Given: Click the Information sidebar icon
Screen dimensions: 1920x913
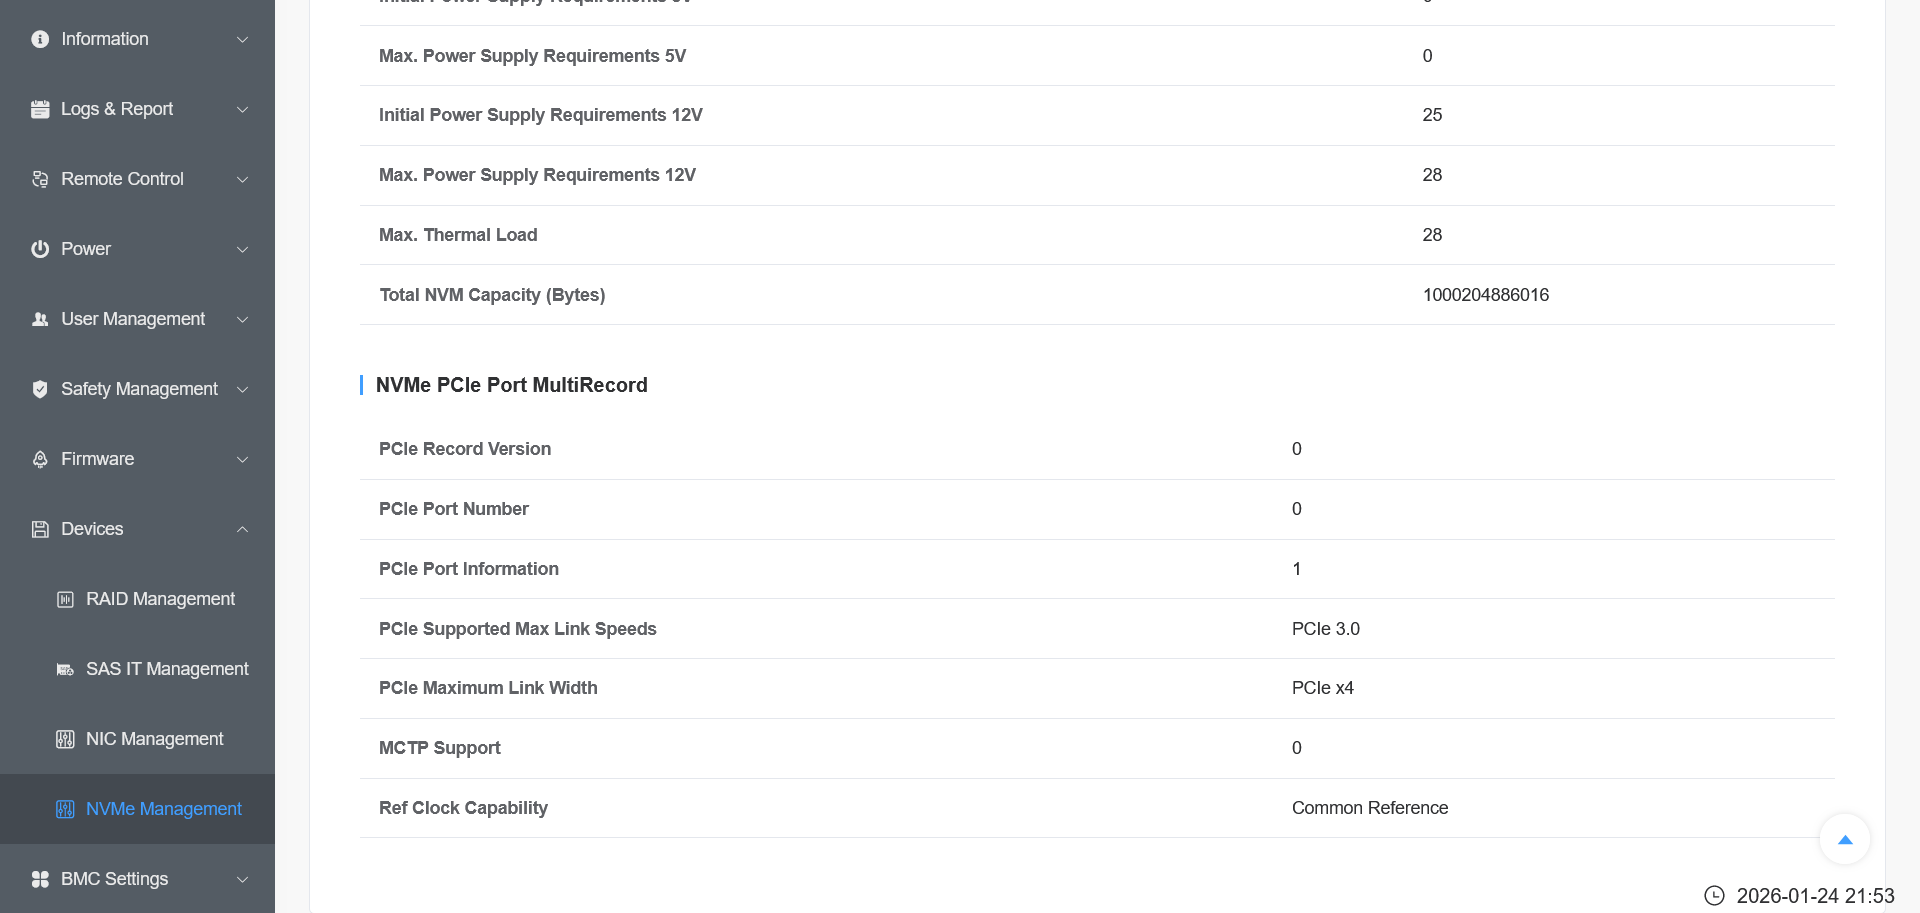Looking at the screenshot, I should (x=40, y=39).
